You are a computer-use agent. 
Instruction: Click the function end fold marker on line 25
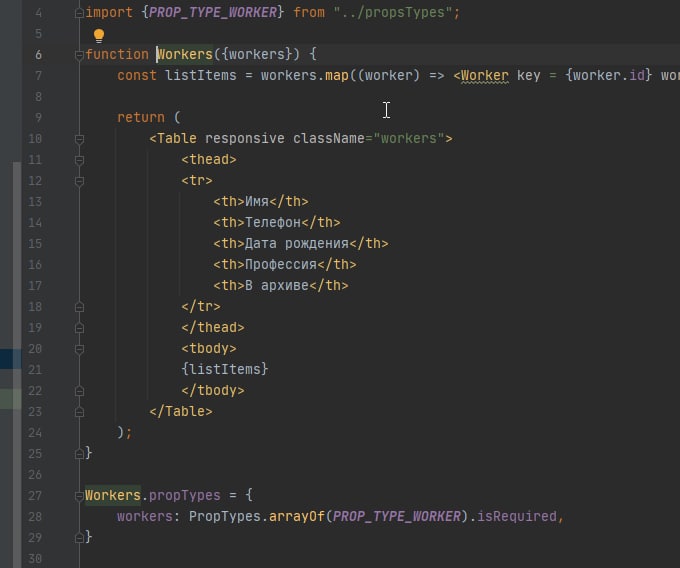click(79, 454)
